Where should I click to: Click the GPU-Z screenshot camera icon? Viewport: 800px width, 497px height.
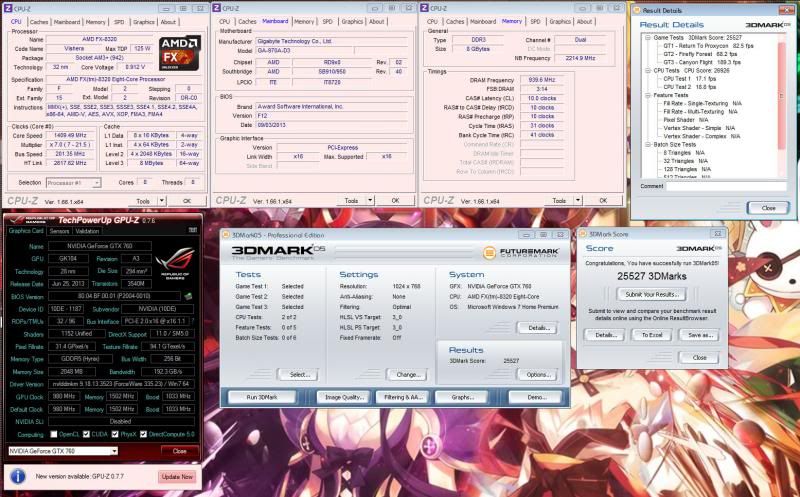click(x=192, y=230)
